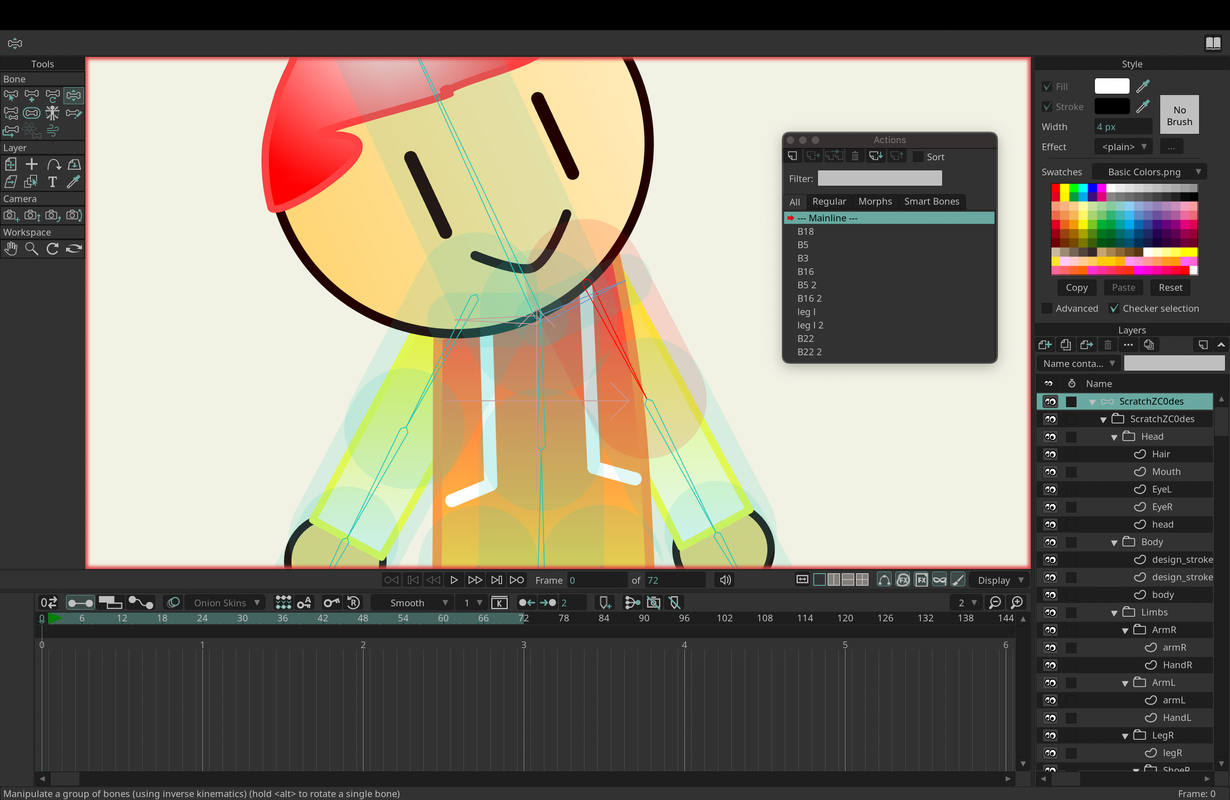
Task: Open the Effect plain dropdown
Action: (1123, 147)
